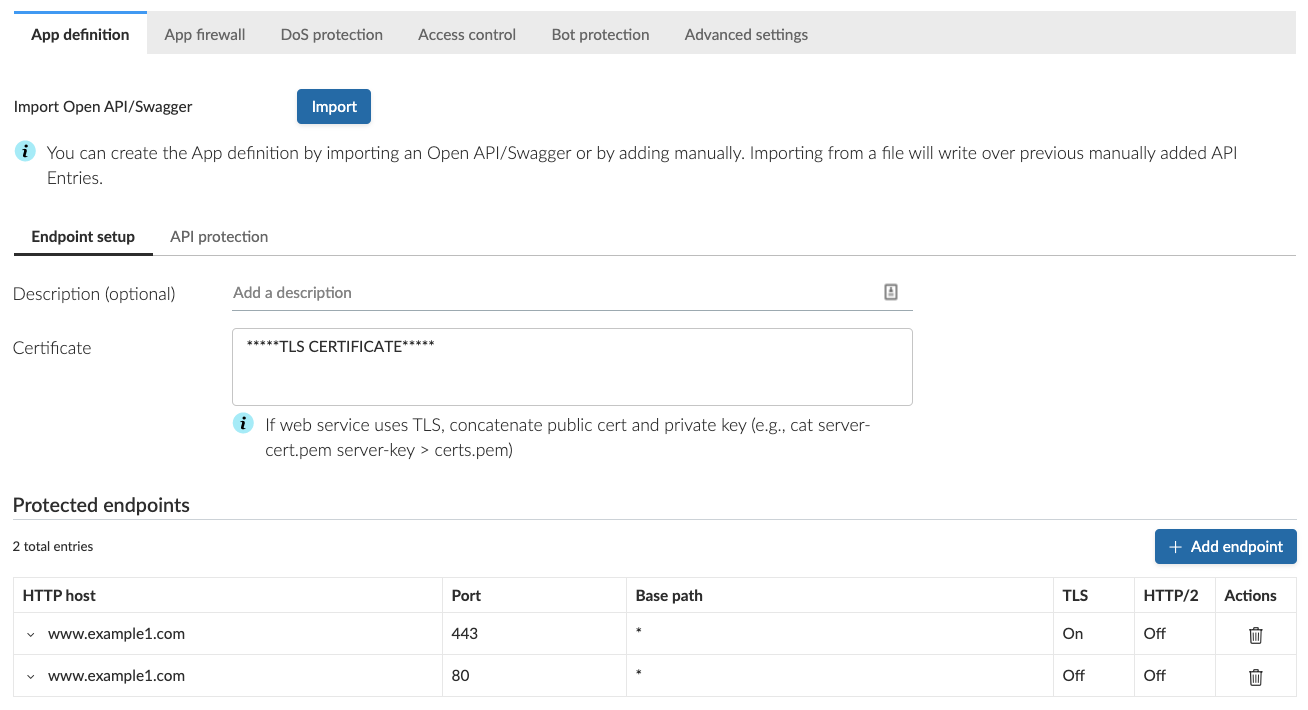Click info icon beside App definition hint
The width and height of the screenshot is (1308, 710).
25,152
